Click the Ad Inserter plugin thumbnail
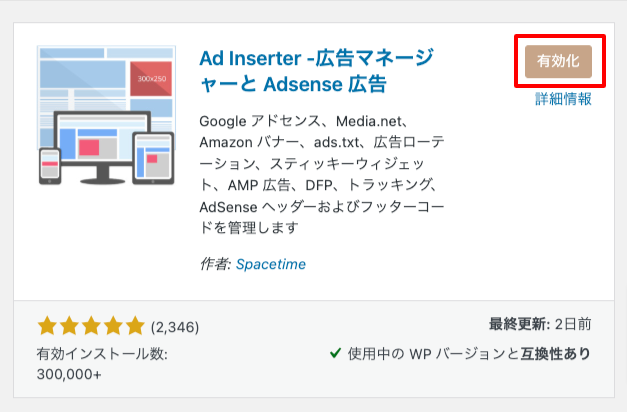 point(106,115)
